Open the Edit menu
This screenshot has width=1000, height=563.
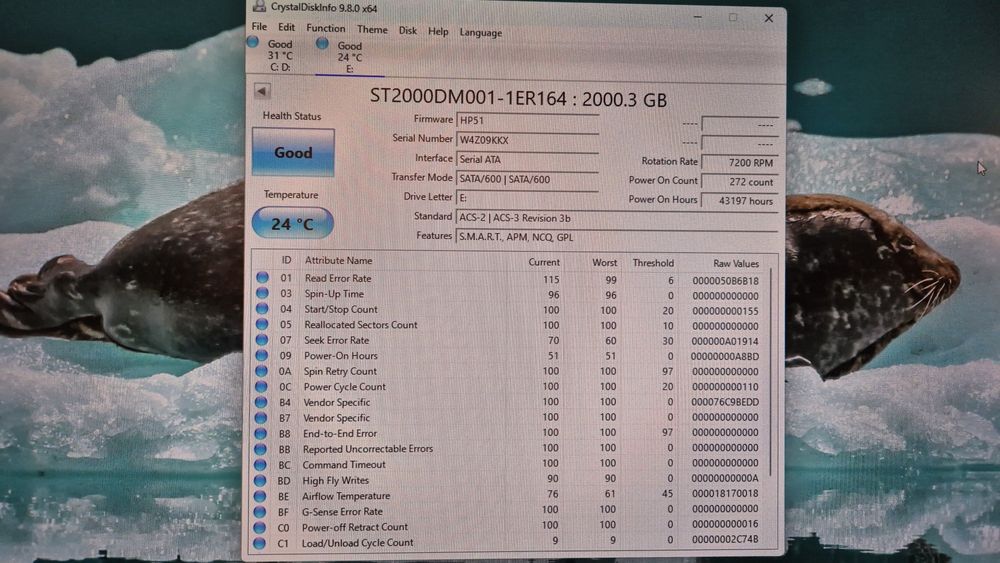tap(286, 27)
